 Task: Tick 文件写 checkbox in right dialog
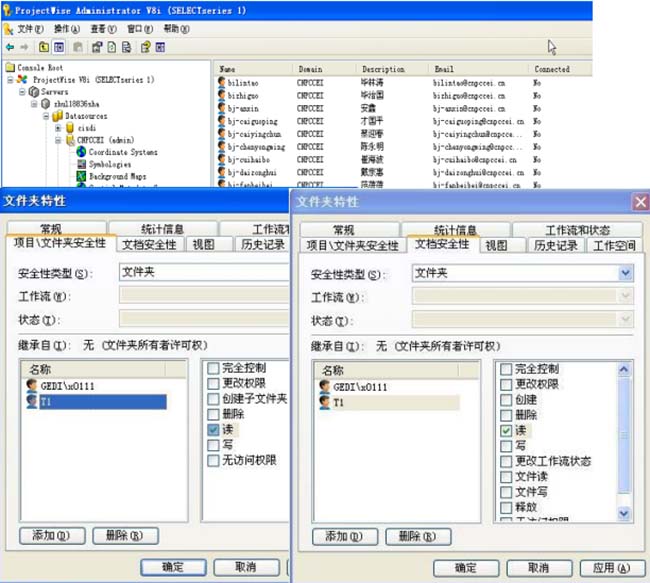coord(506,492)
